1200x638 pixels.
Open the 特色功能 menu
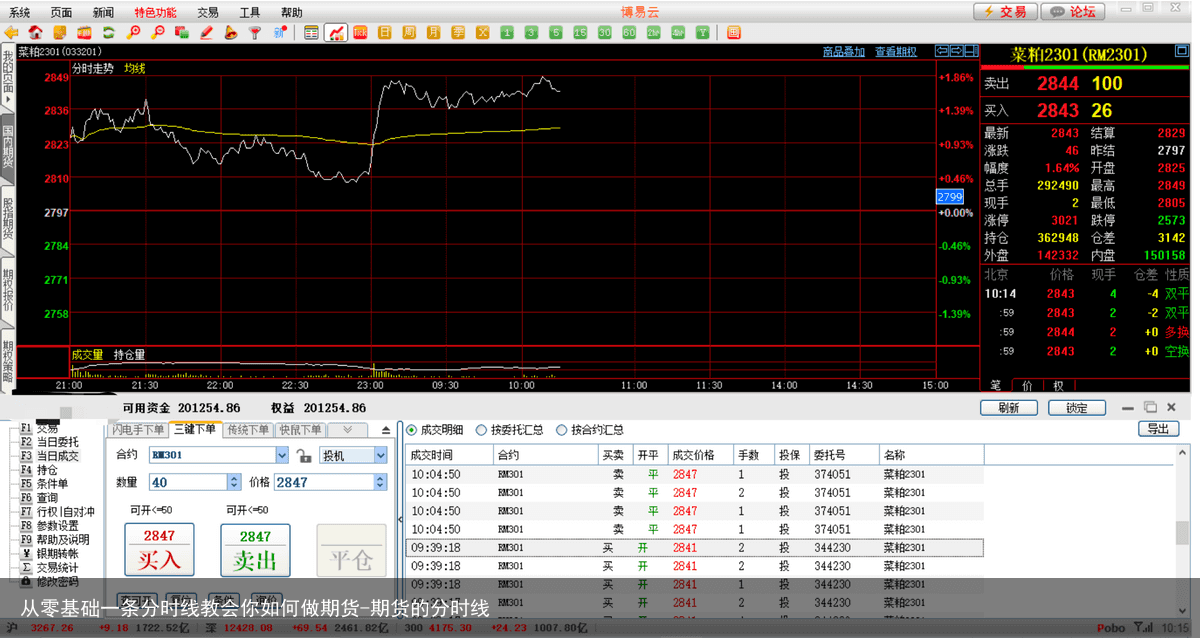[x=155, y=12]
